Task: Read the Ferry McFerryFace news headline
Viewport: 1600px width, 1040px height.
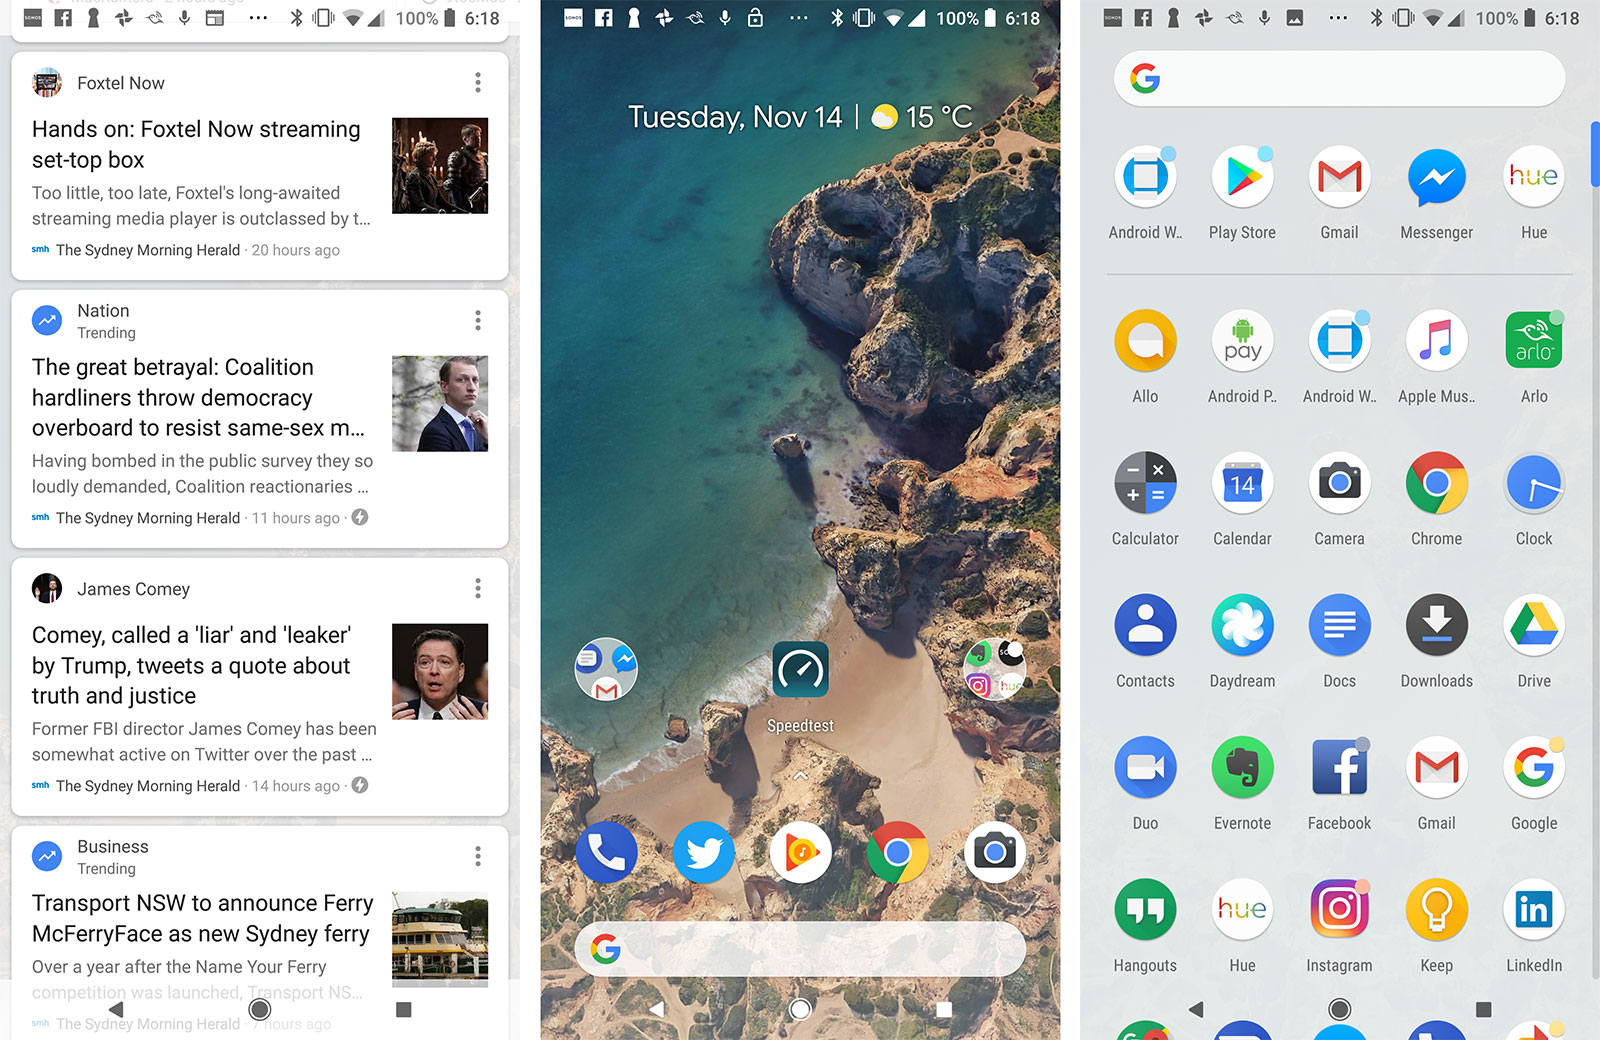Action: coord(202,918)
